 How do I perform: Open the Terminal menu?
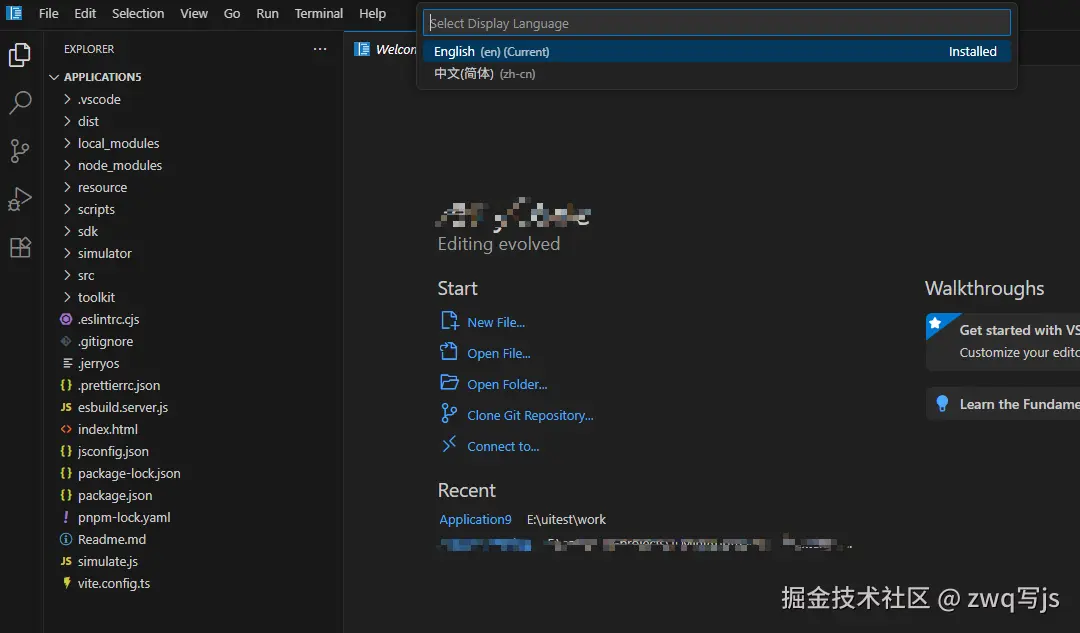318,13
